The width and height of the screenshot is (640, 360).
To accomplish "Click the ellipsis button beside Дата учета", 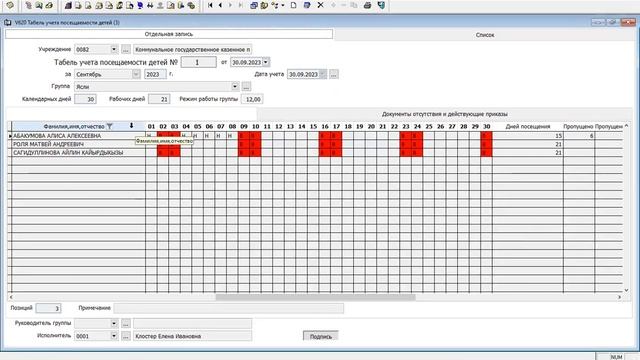I will pos(334,74).
